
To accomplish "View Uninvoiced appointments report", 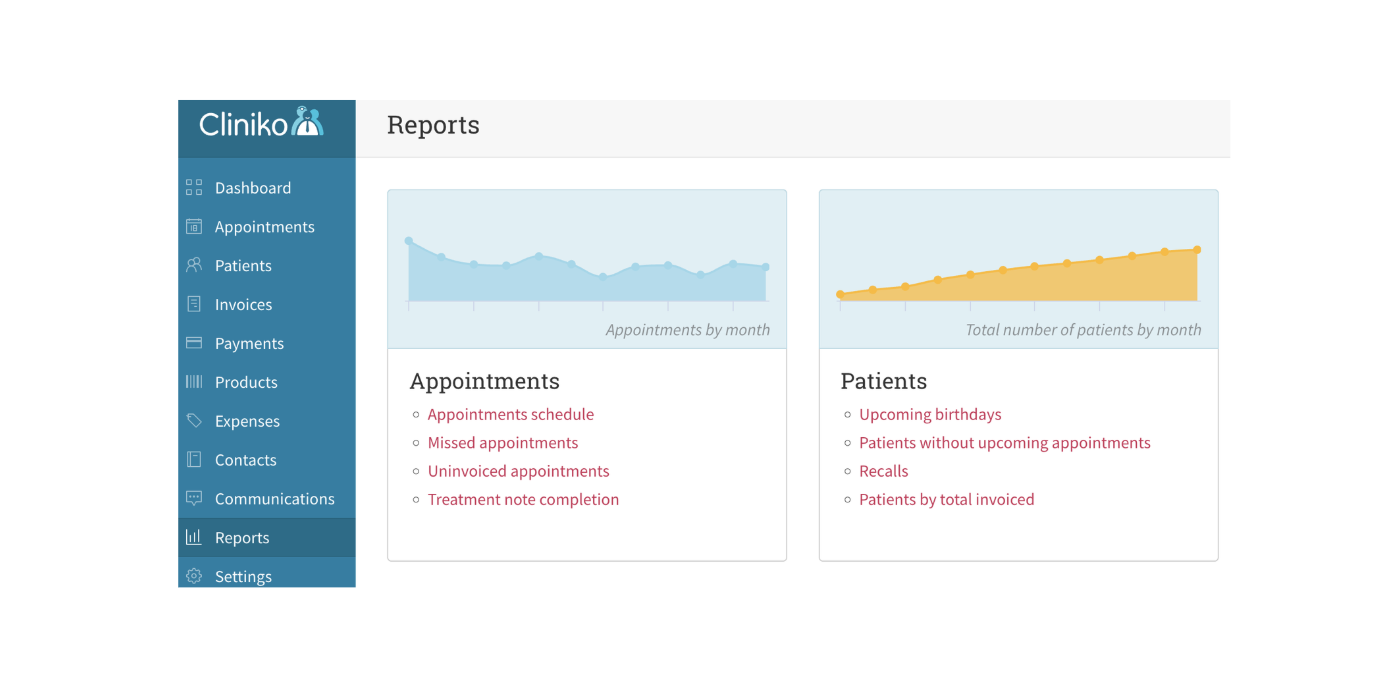I will [518, 471].
